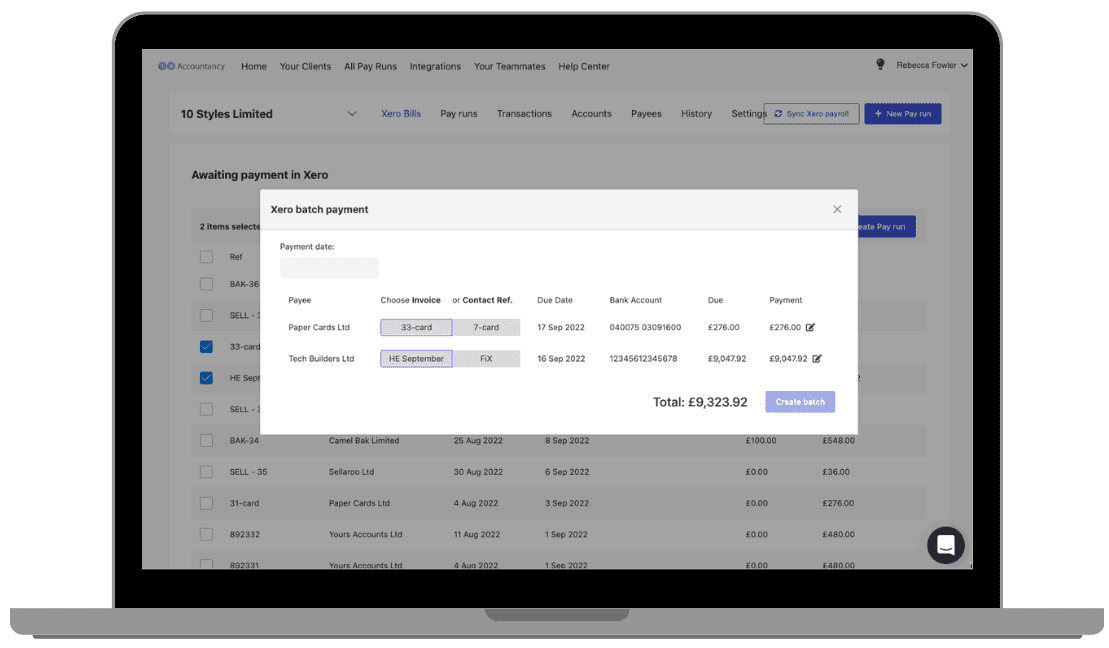Click the edit pencil next to £276.00 payment
1109x648 pixels.
pos(810,327)
